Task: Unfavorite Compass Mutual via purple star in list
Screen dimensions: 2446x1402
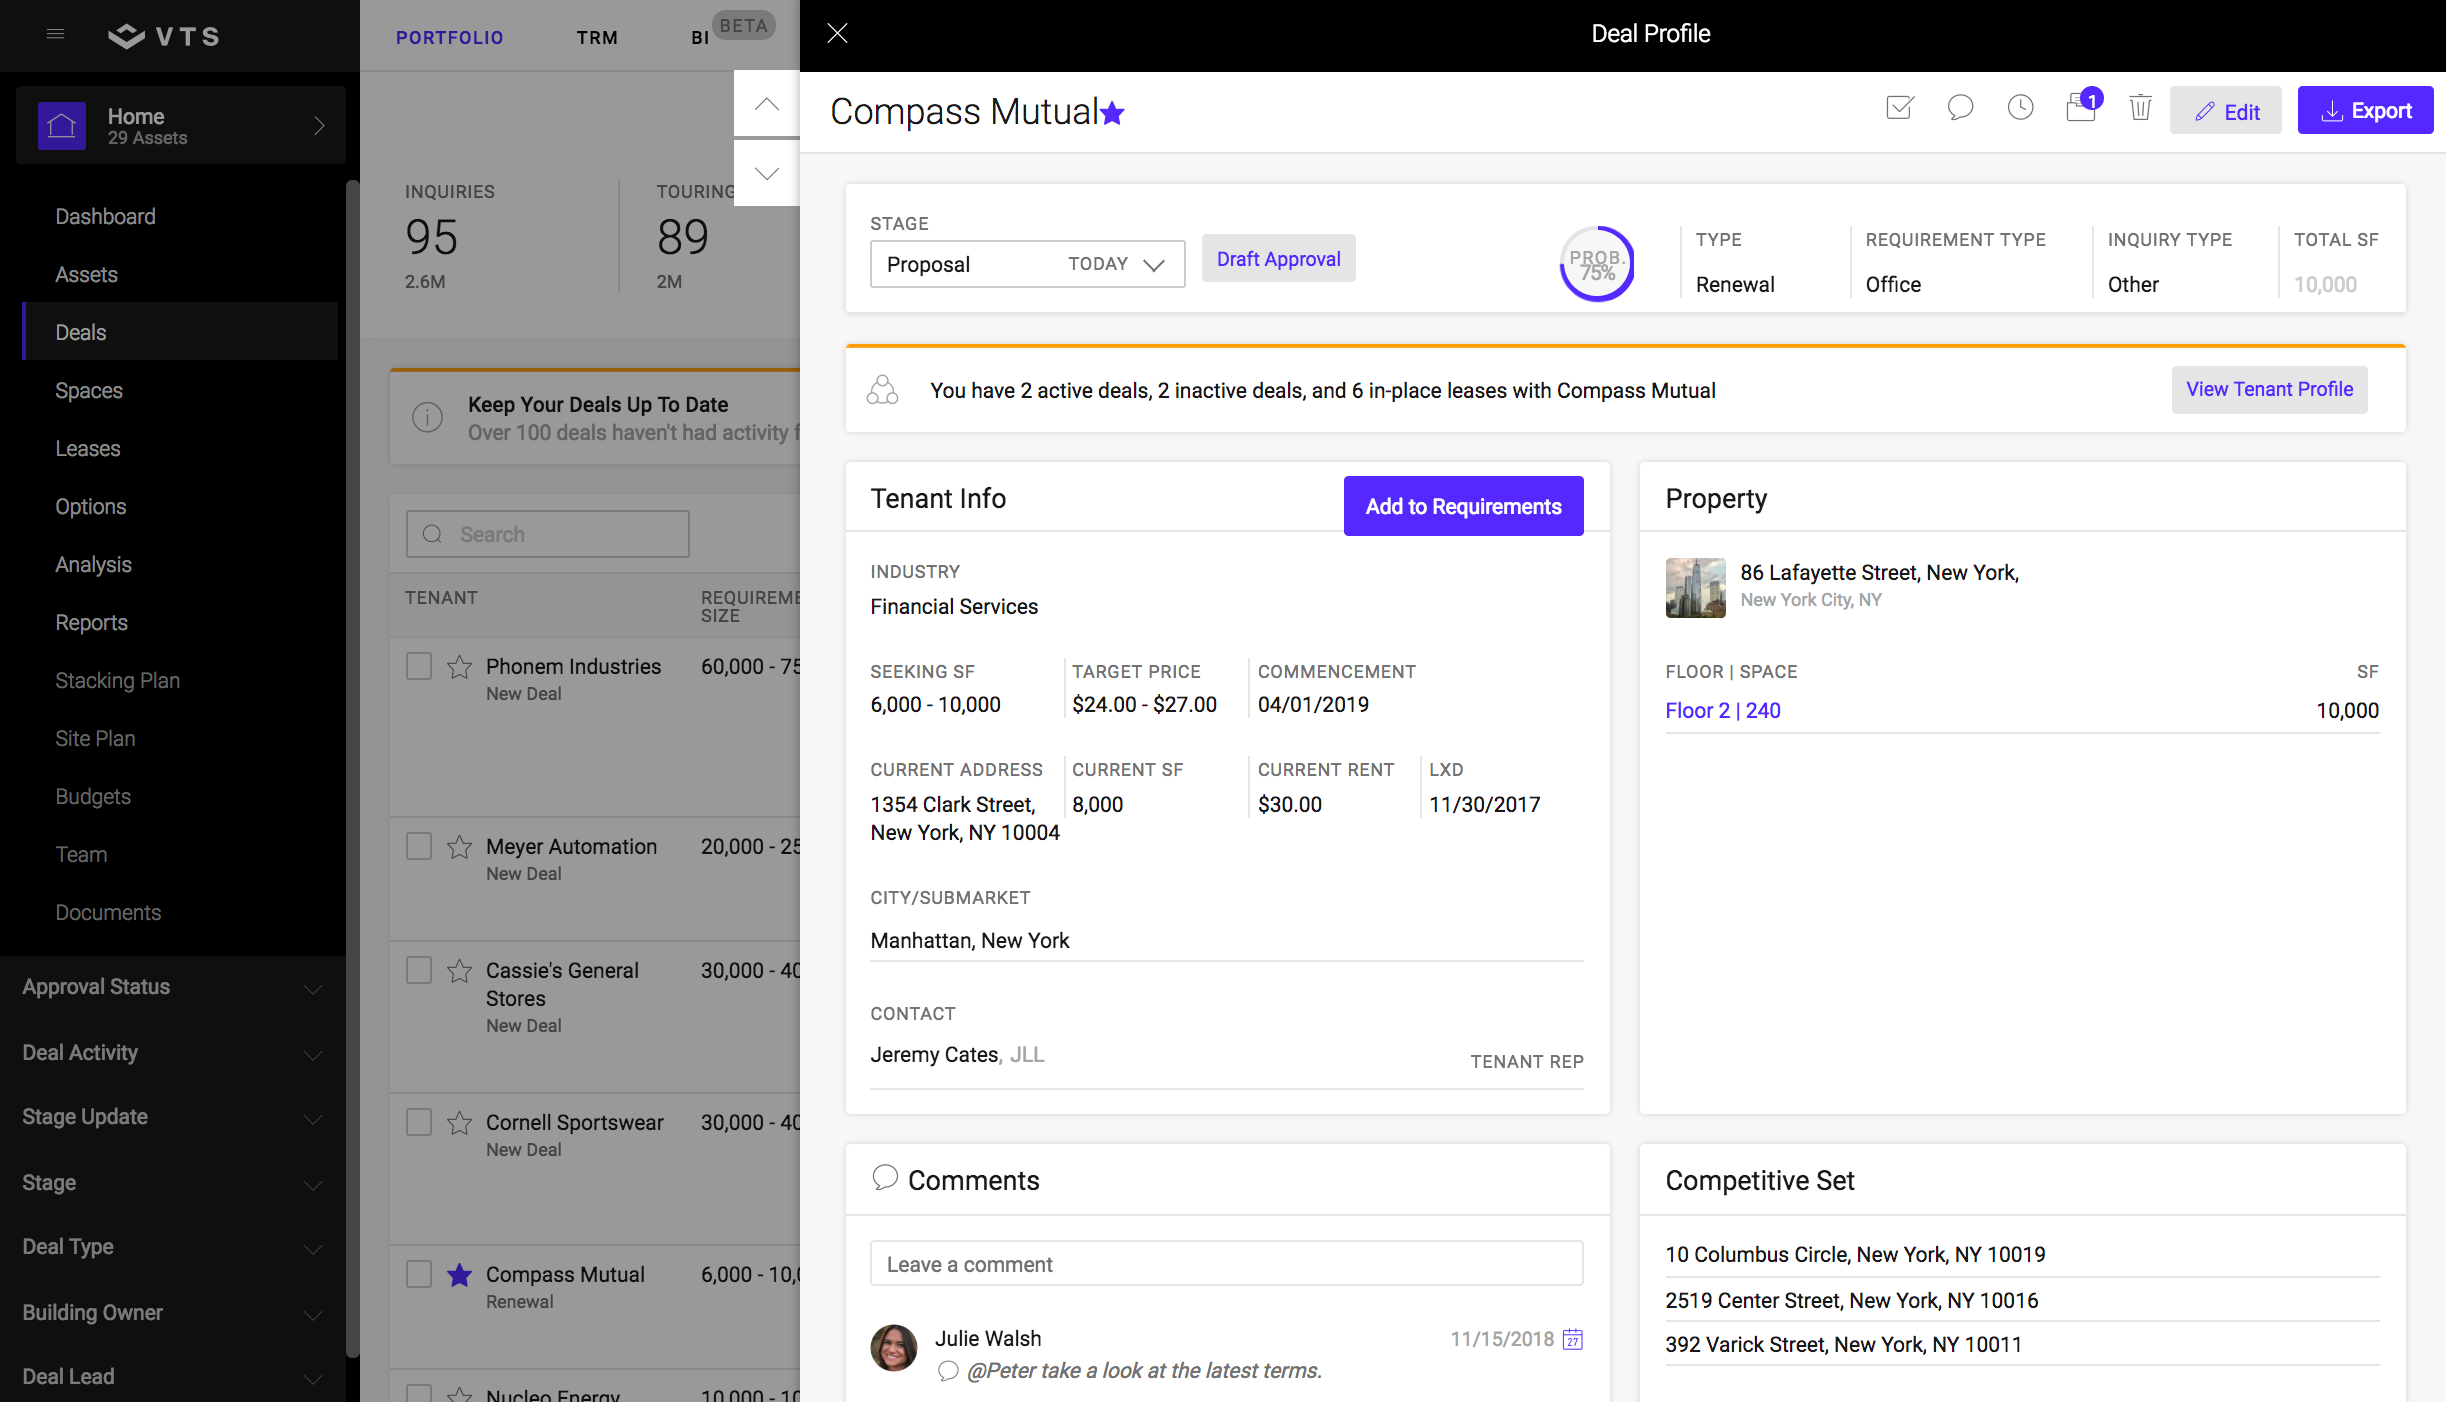Action: click(459, 1275)
